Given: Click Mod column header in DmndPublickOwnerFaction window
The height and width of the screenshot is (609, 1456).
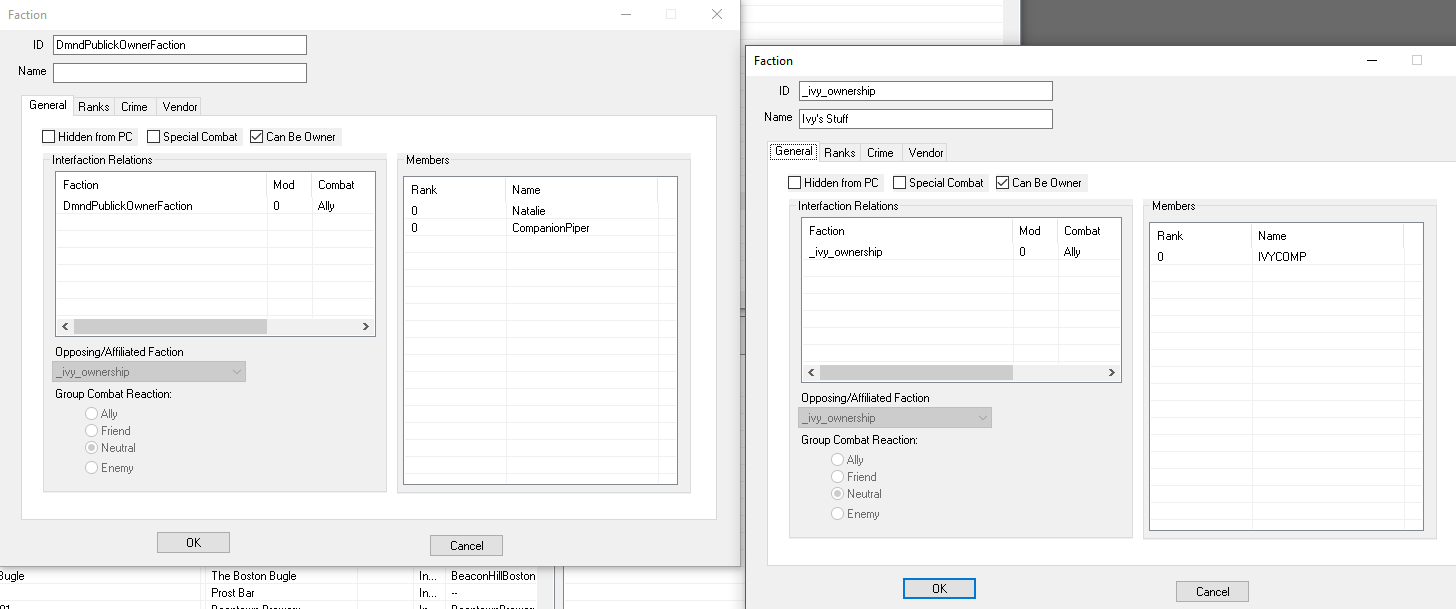Looking at the screenshot, I should coord(290,185).
